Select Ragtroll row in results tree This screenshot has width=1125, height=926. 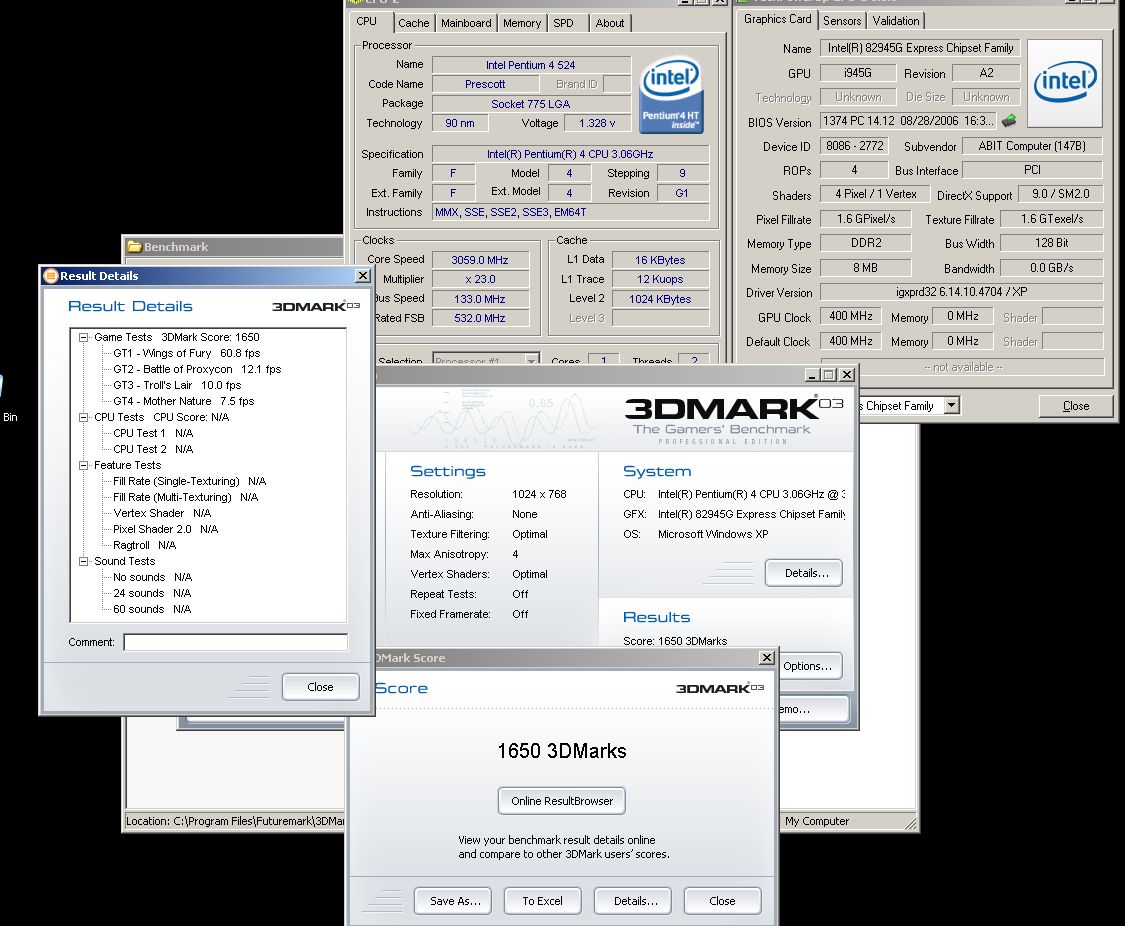tap(144, 545)
